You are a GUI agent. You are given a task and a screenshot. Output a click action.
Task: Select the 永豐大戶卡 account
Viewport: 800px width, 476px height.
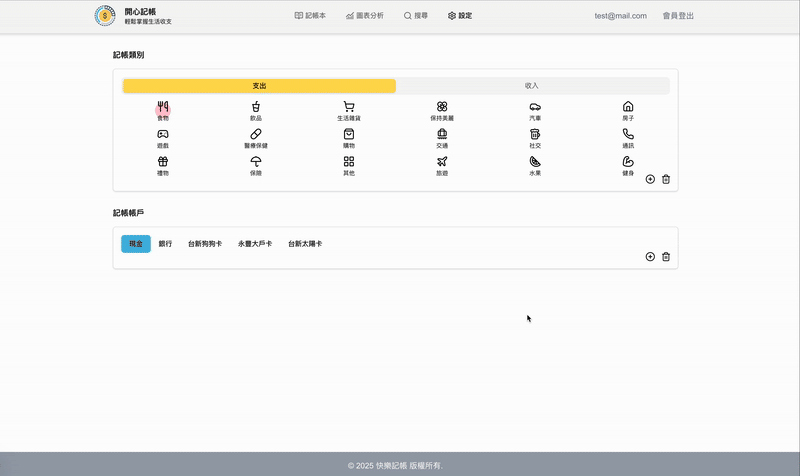point(255,244)
